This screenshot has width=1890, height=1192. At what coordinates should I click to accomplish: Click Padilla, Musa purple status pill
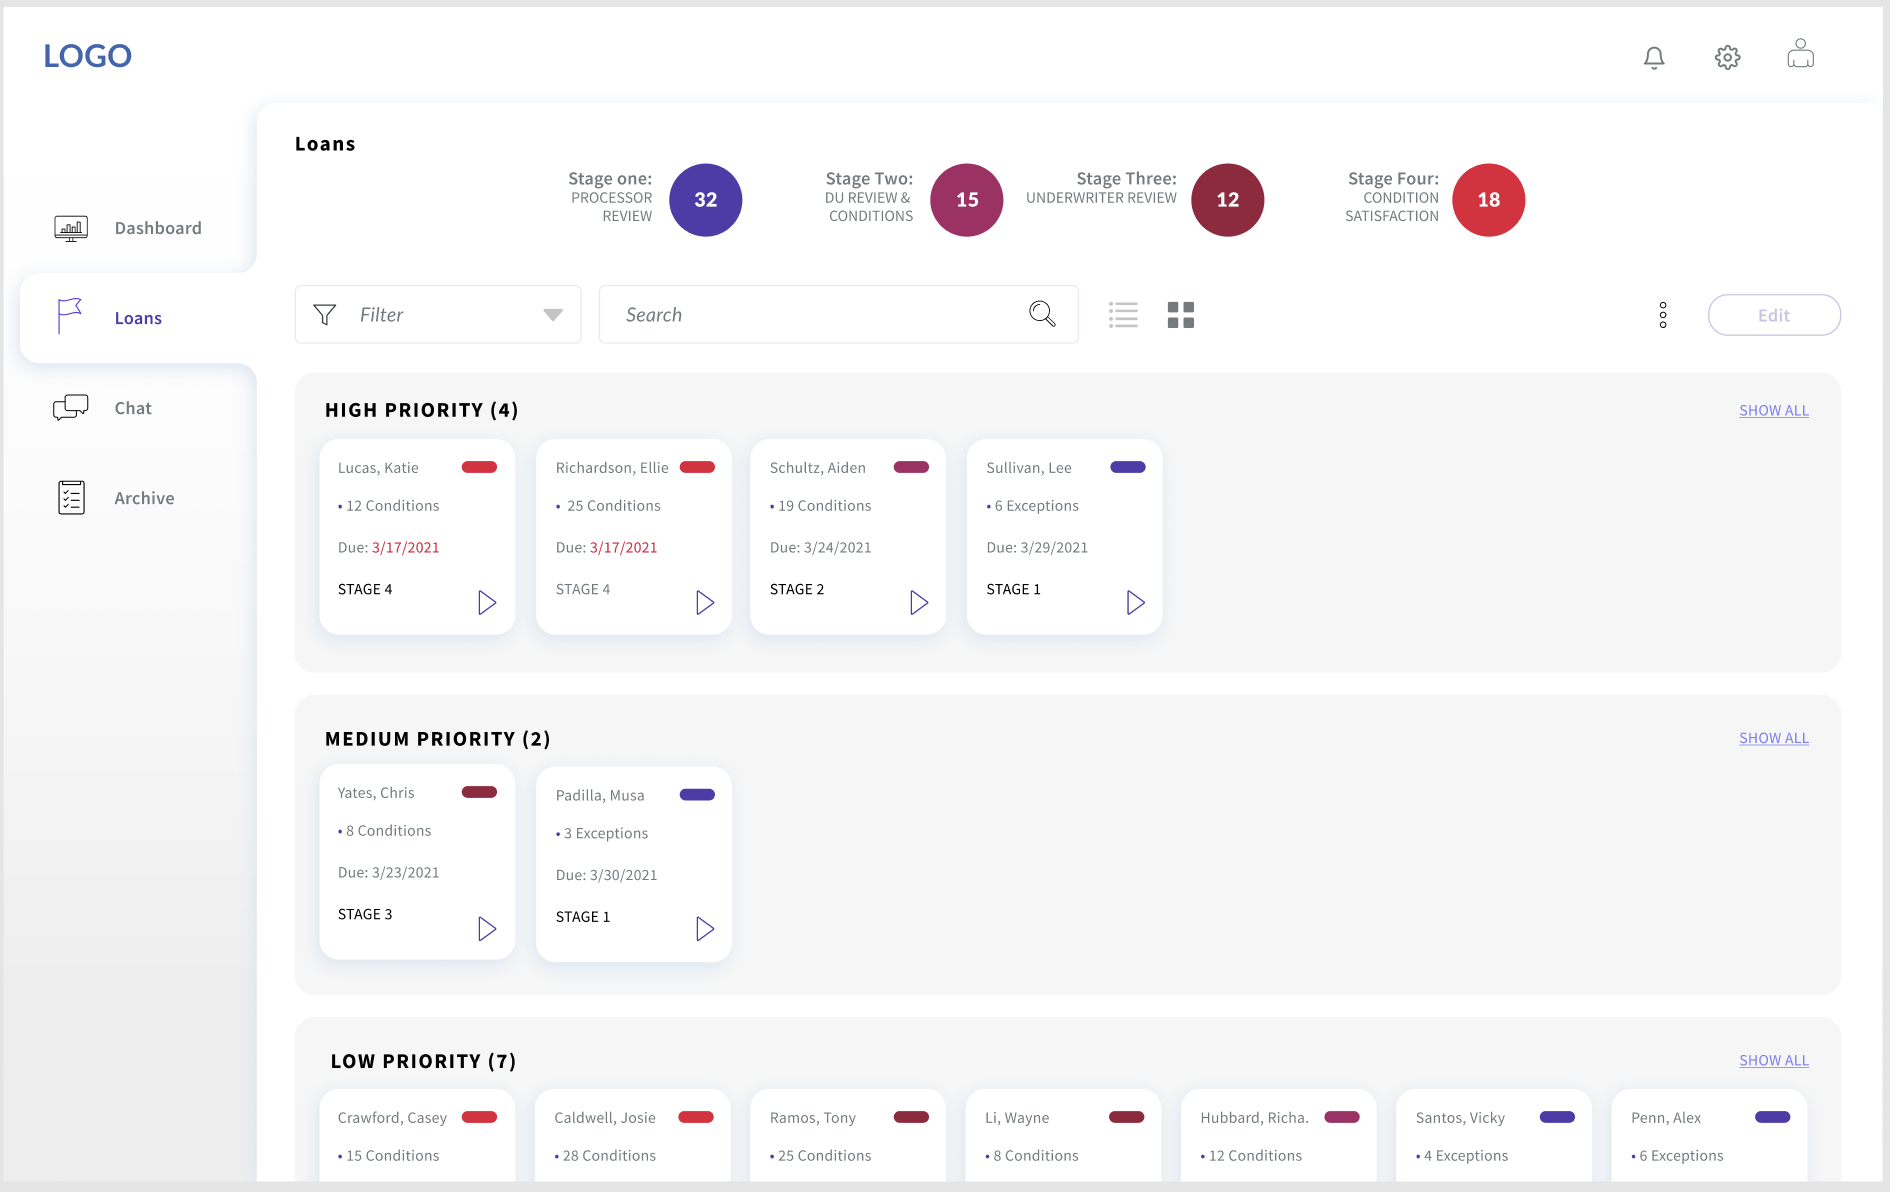(x=697, y=795)
